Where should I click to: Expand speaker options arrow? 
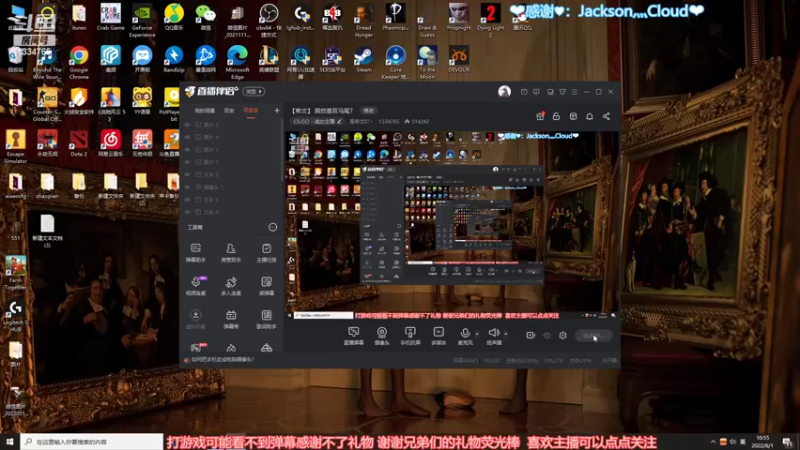(506, 334)
